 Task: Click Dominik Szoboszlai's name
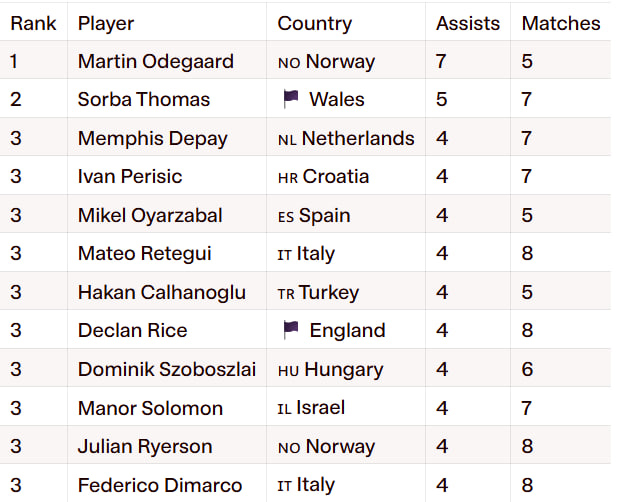coord(162,369)
